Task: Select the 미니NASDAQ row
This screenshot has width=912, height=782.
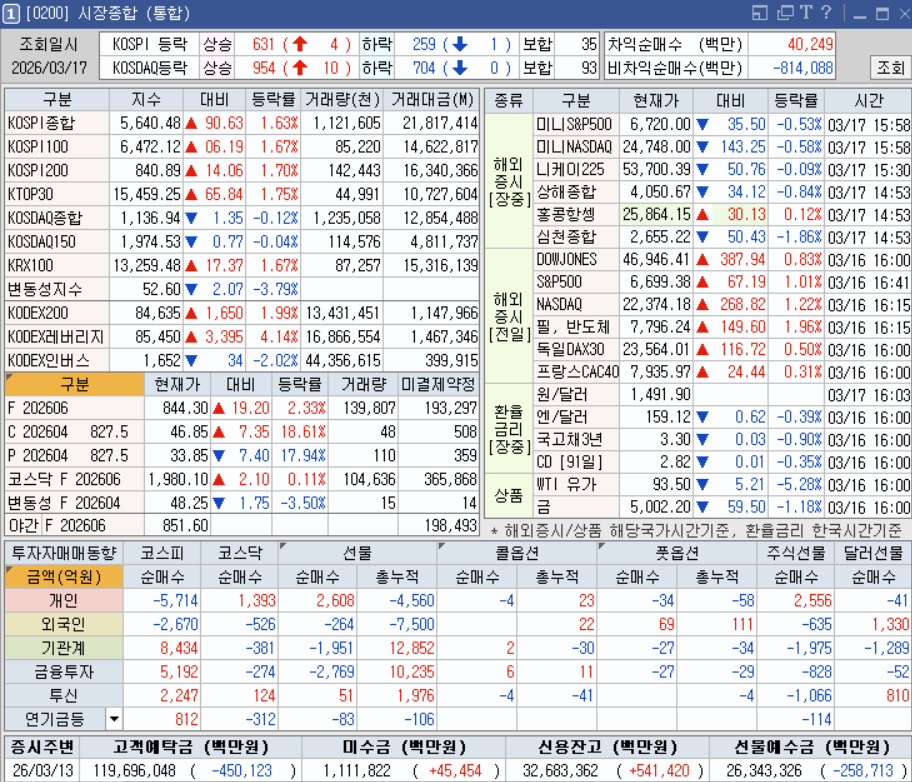Action: pos(722,147)
